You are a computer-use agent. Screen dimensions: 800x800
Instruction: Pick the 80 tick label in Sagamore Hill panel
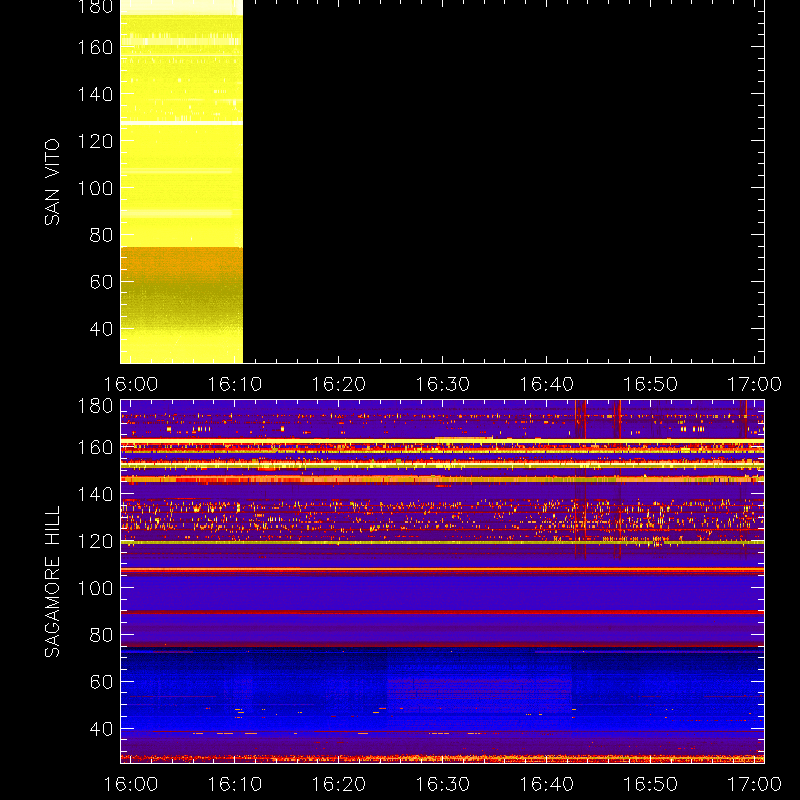[101, 635]
